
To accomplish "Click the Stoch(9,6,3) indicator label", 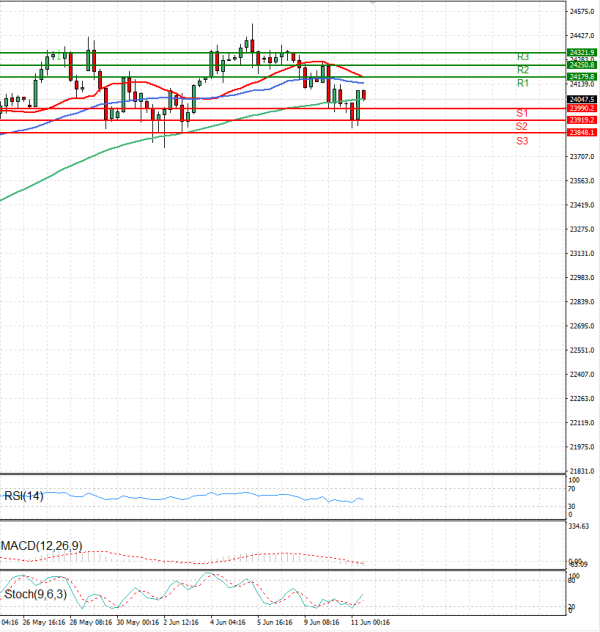I will tap(35, 594).
